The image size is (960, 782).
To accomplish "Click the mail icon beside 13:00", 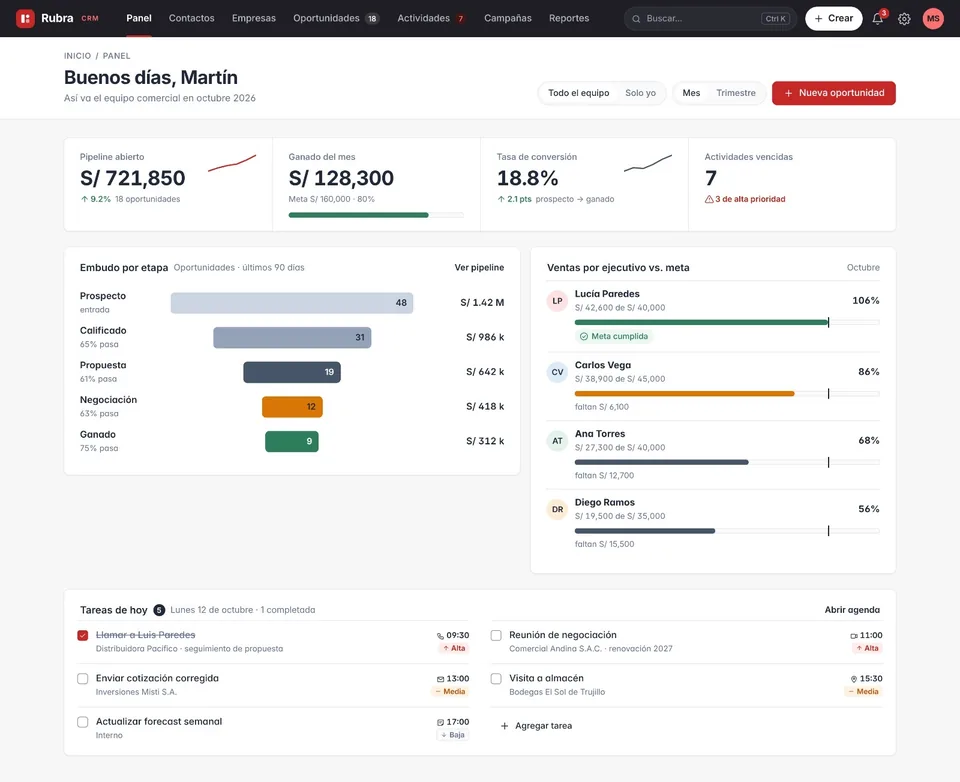I will pos(440,679).
